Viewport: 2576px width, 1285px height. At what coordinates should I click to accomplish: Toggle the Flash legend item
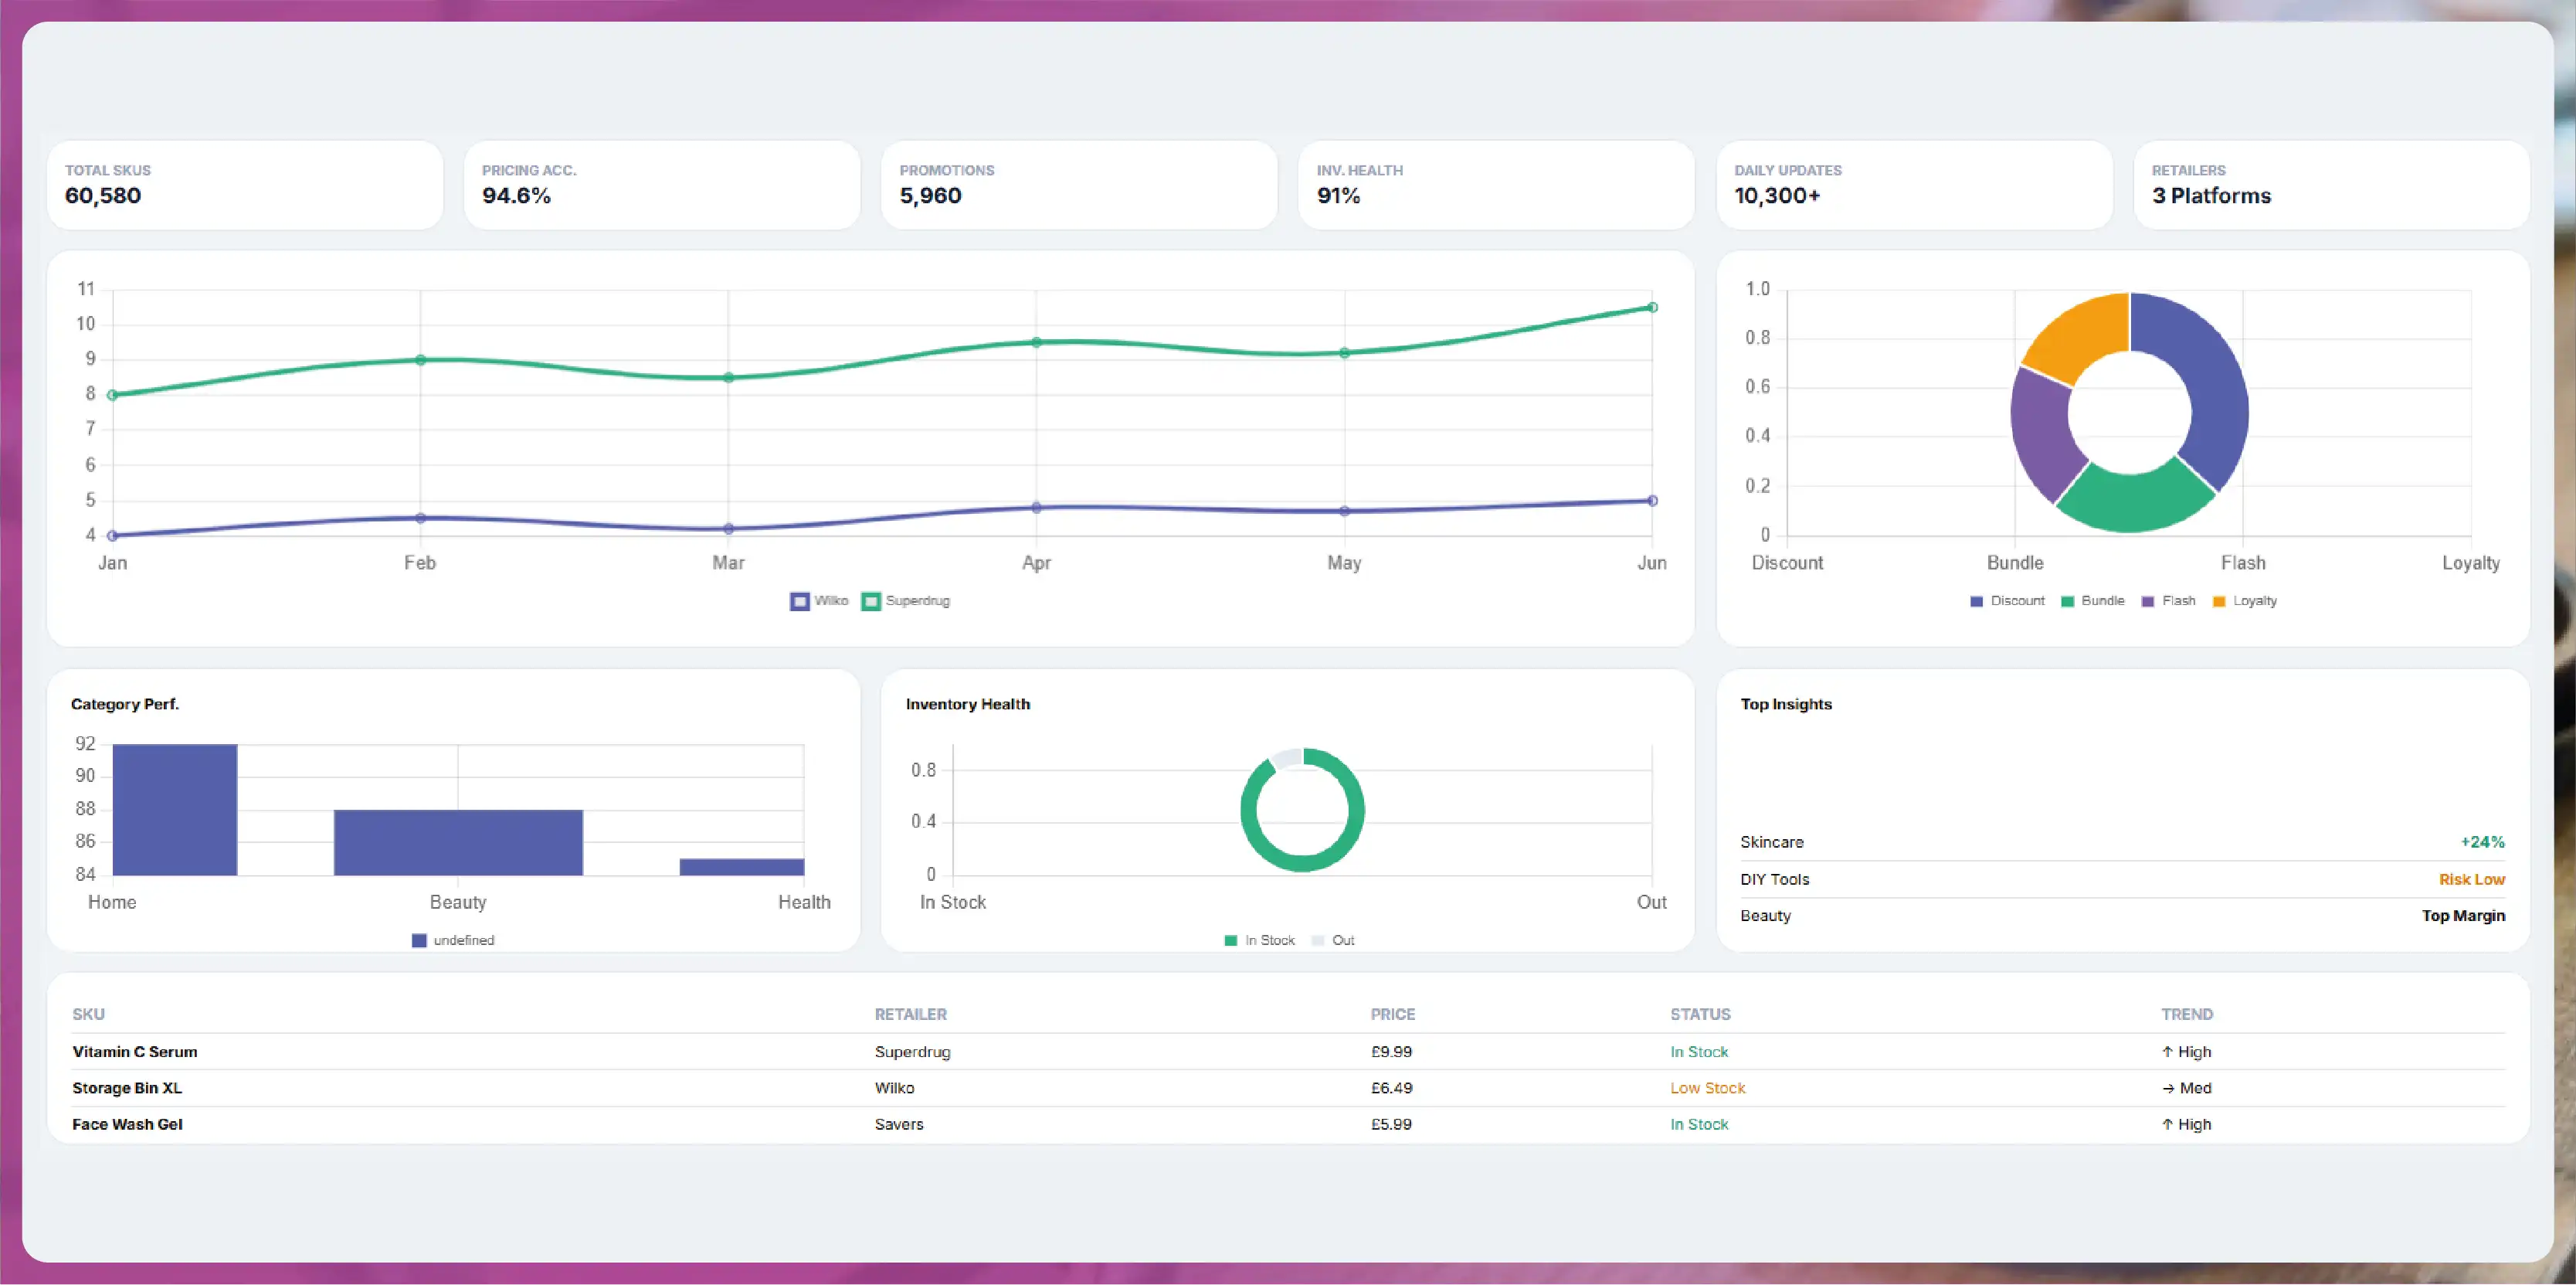click(x=2168, y=601)
